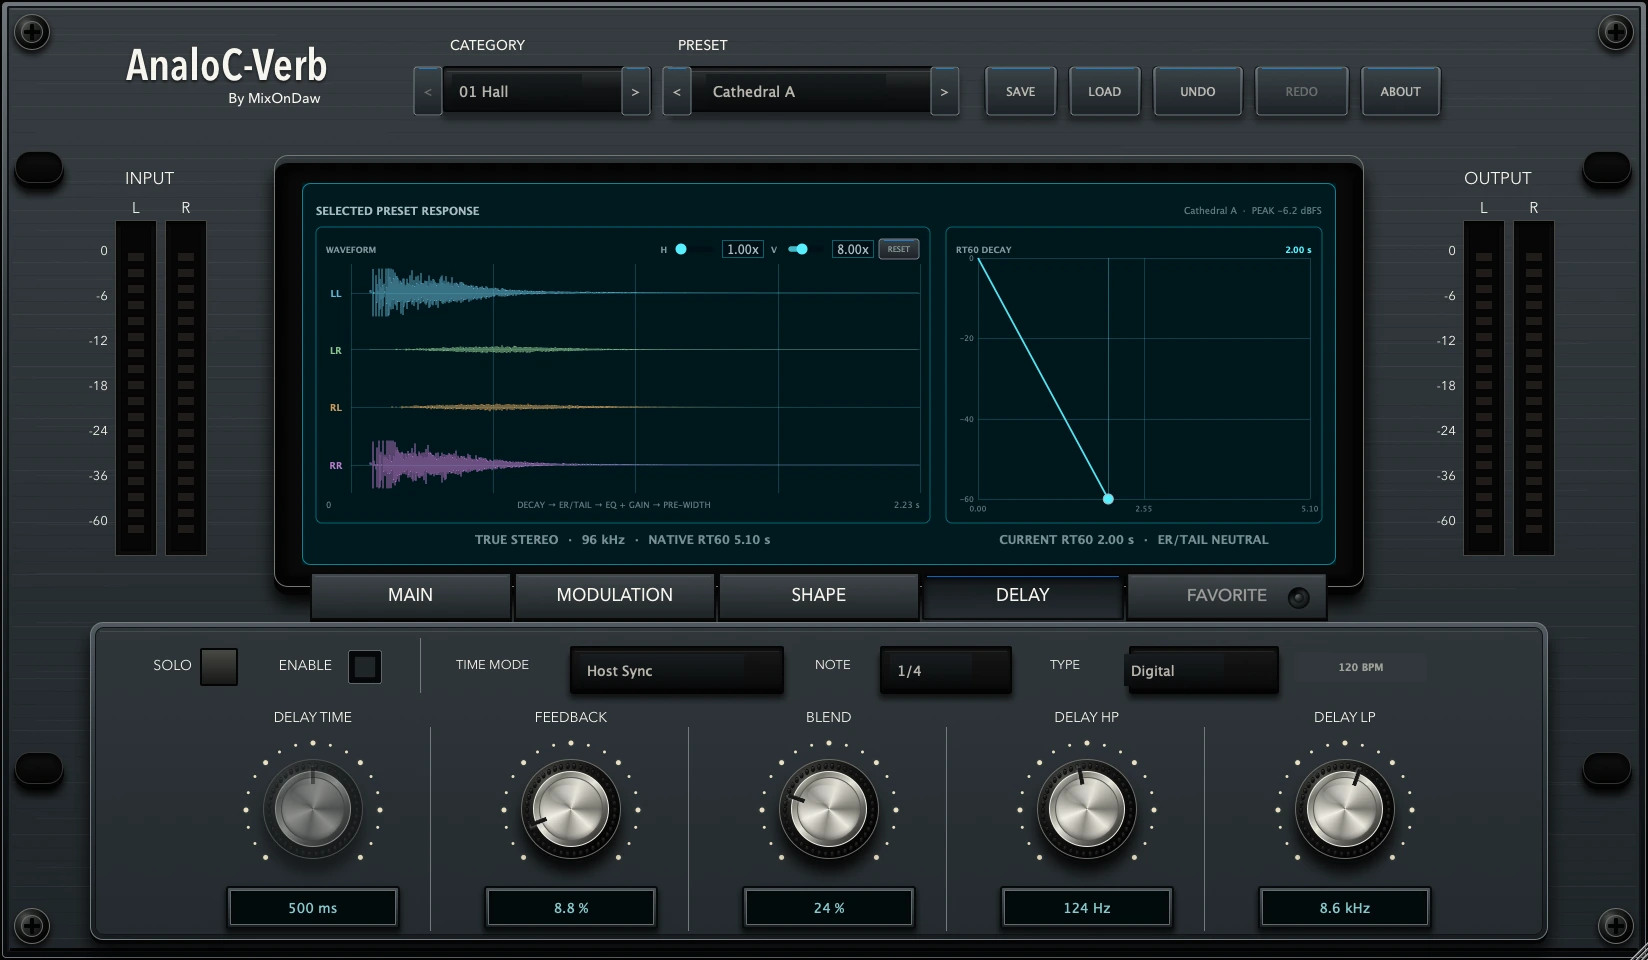Viewport: 1648px width, 960px height.
Task: Select previous preset arrow beside Cathedral A
Action: tap(677, 92)
